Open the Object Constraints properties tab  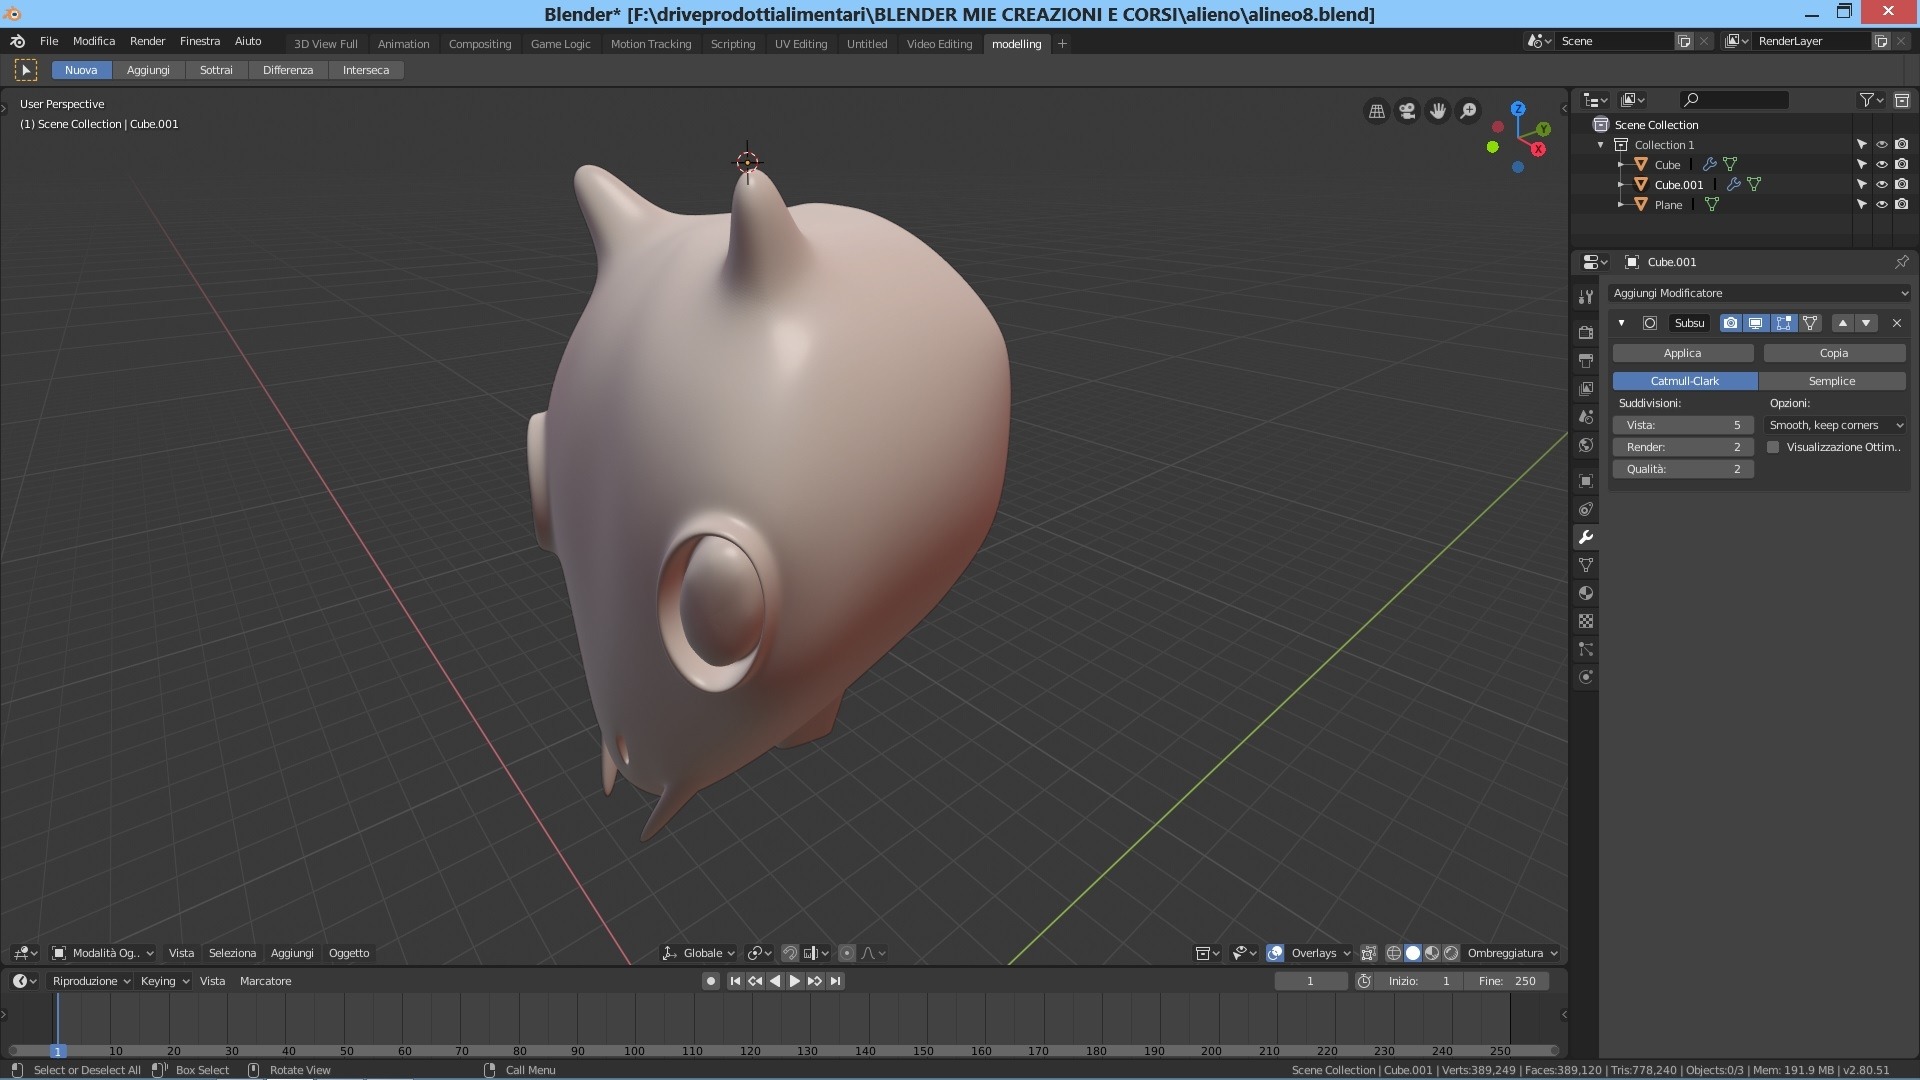pos(1586,509)
